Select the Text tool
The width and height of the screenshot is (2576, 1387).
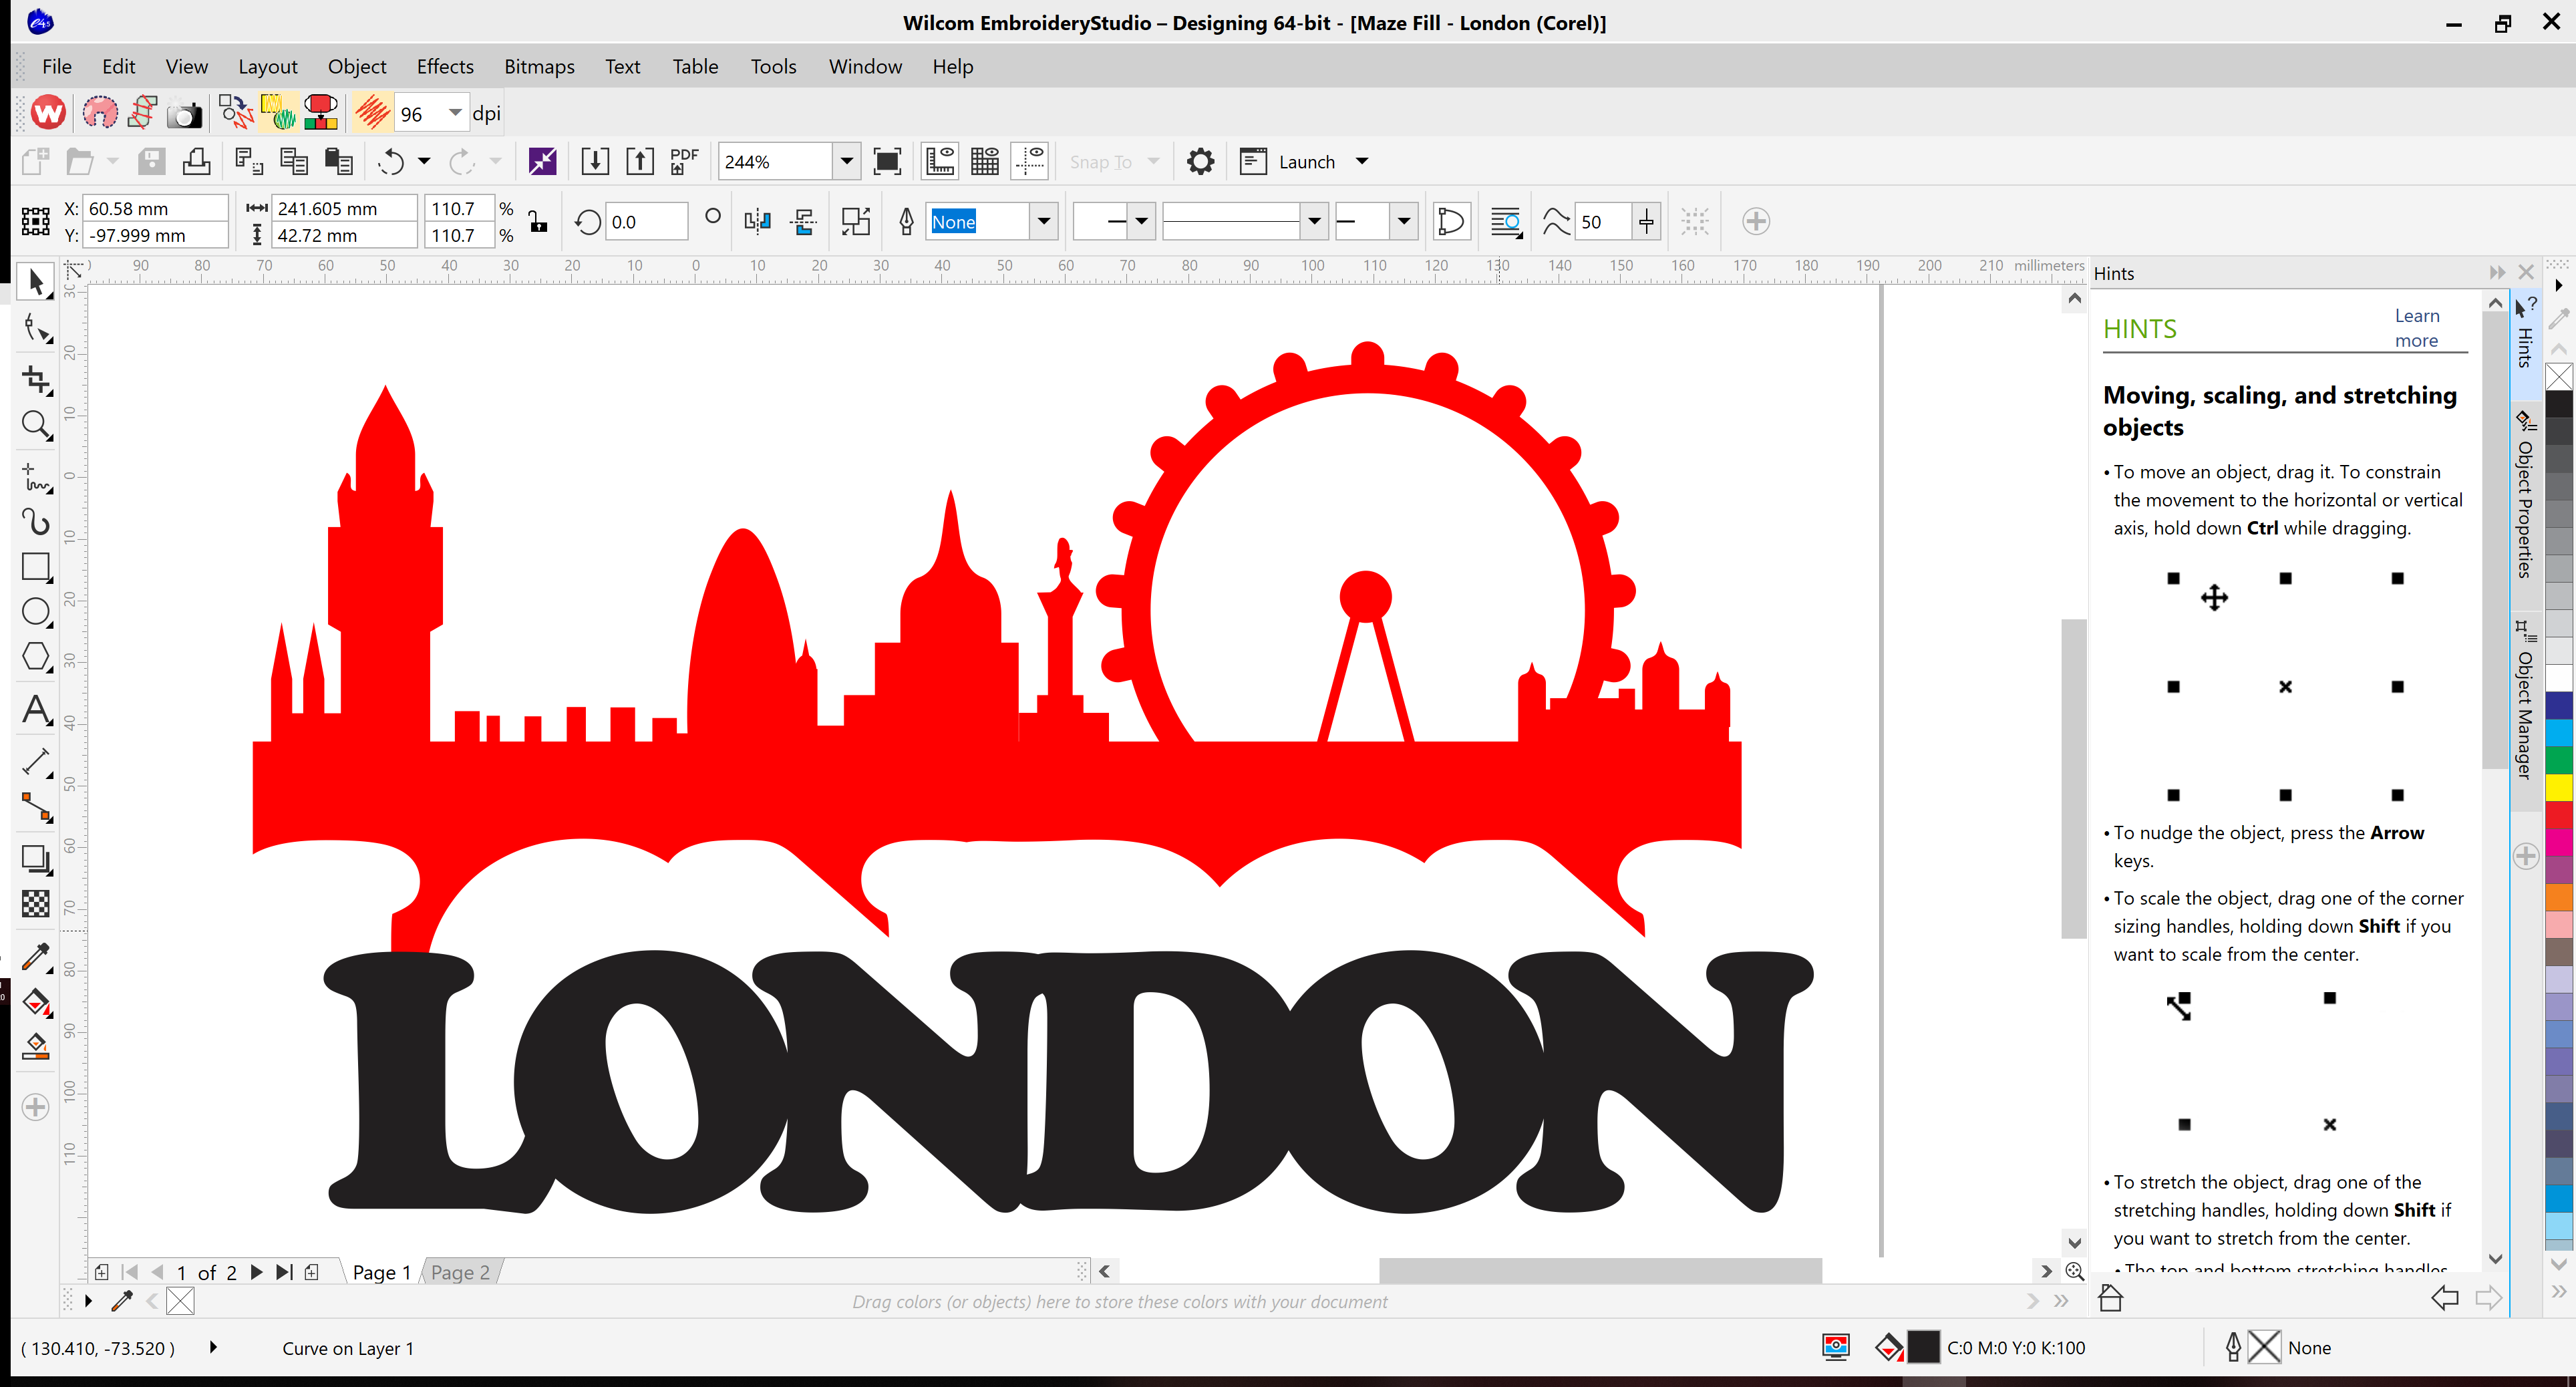[36, 710]
